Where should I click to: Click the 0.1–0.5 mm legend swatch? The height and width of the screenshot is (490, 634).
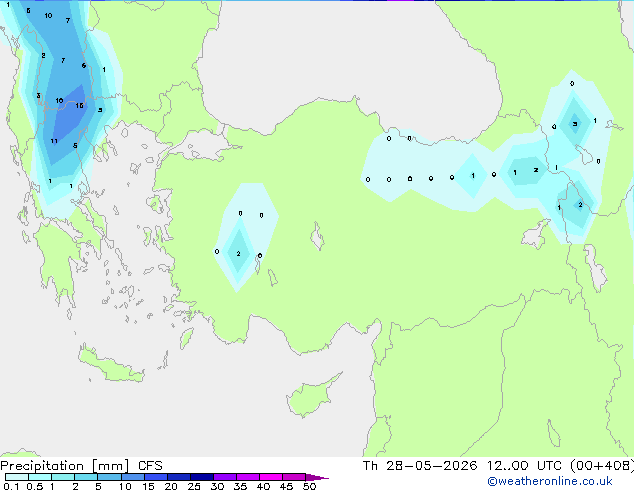click(17, 477)
